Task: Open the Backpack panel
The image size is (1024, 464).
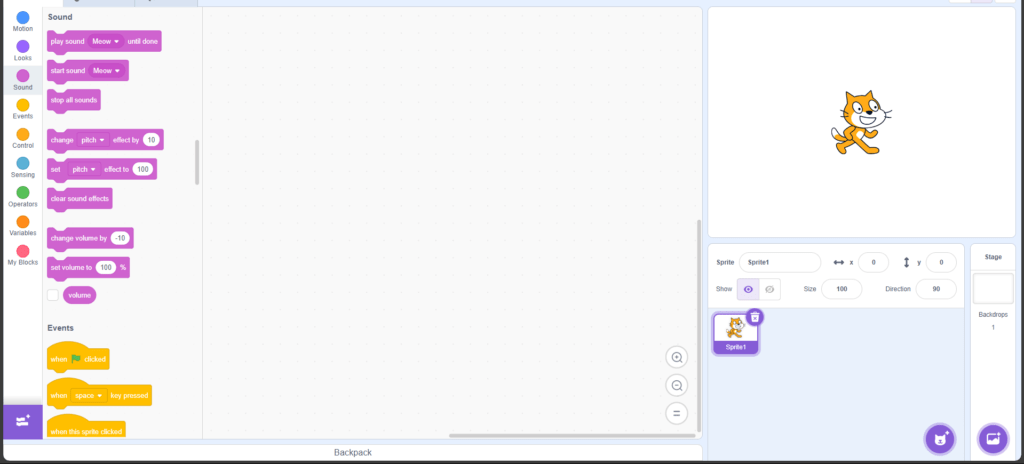Action: [353, 452]
